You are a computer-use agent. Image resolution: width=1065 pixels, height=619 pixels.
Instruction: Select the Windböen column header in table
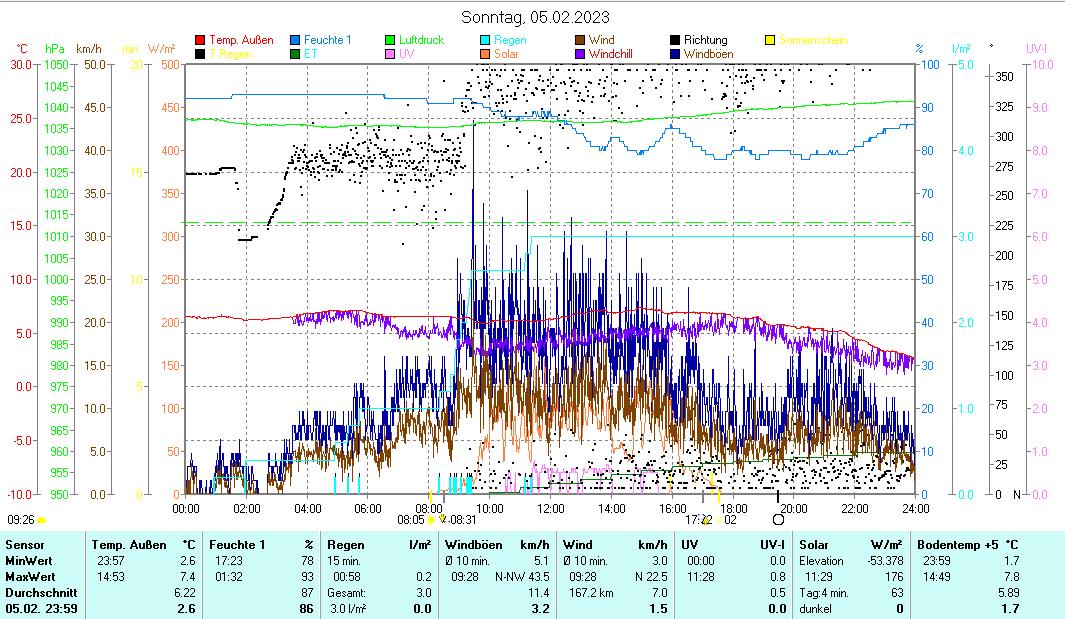(x=486, y=544)
